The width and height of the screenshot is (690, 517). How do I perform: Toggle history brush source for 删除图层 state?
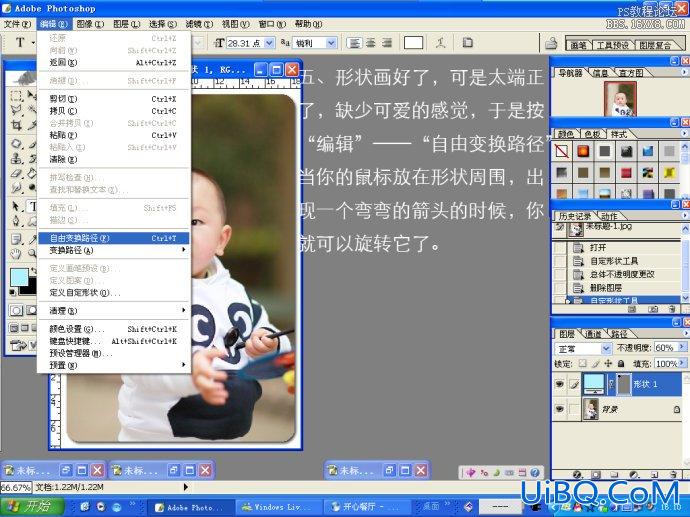(x=560, y=288)
